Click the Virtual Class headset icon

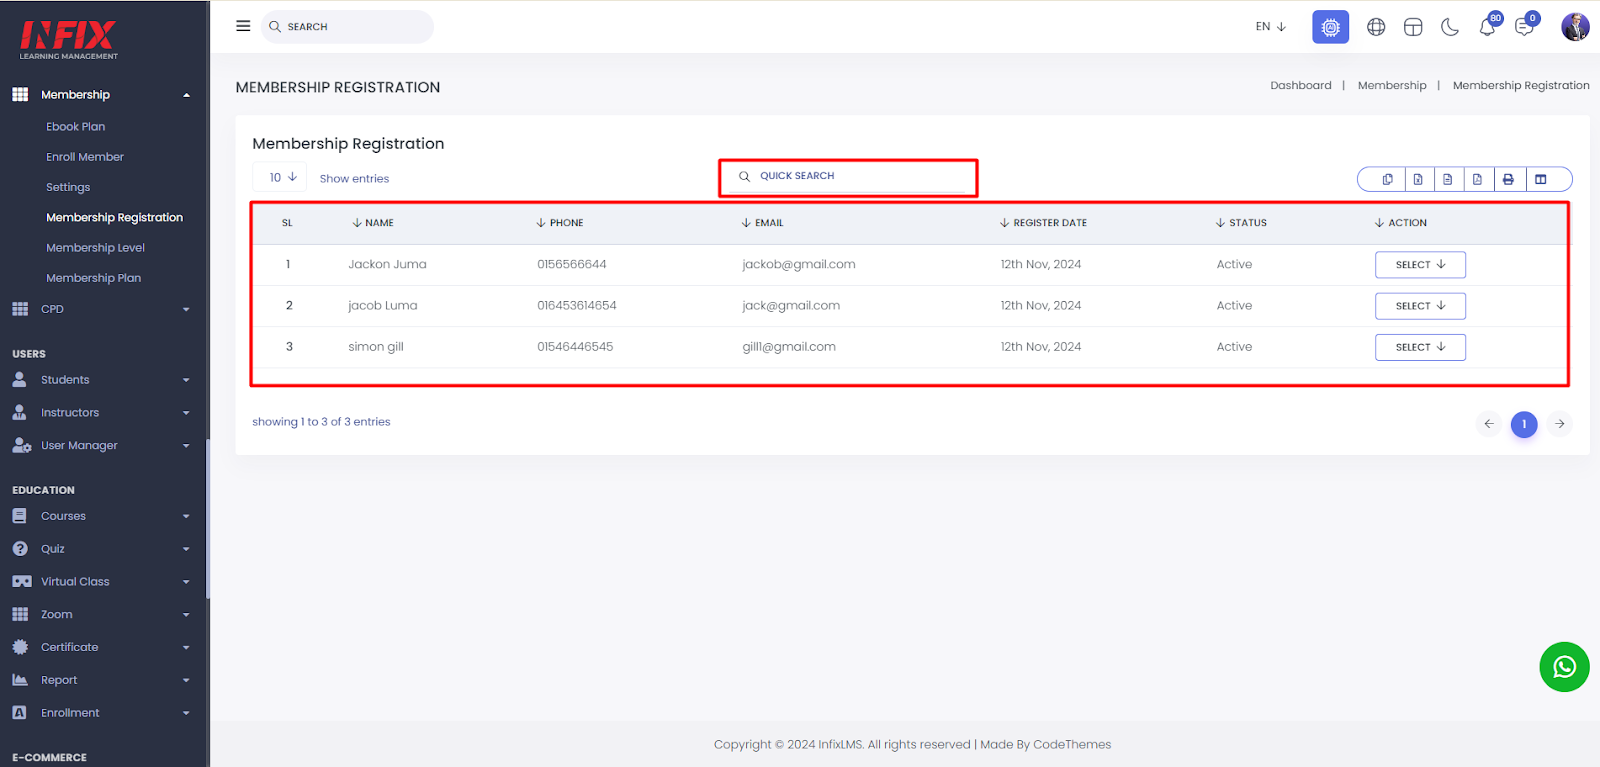(x=21, y=581)
